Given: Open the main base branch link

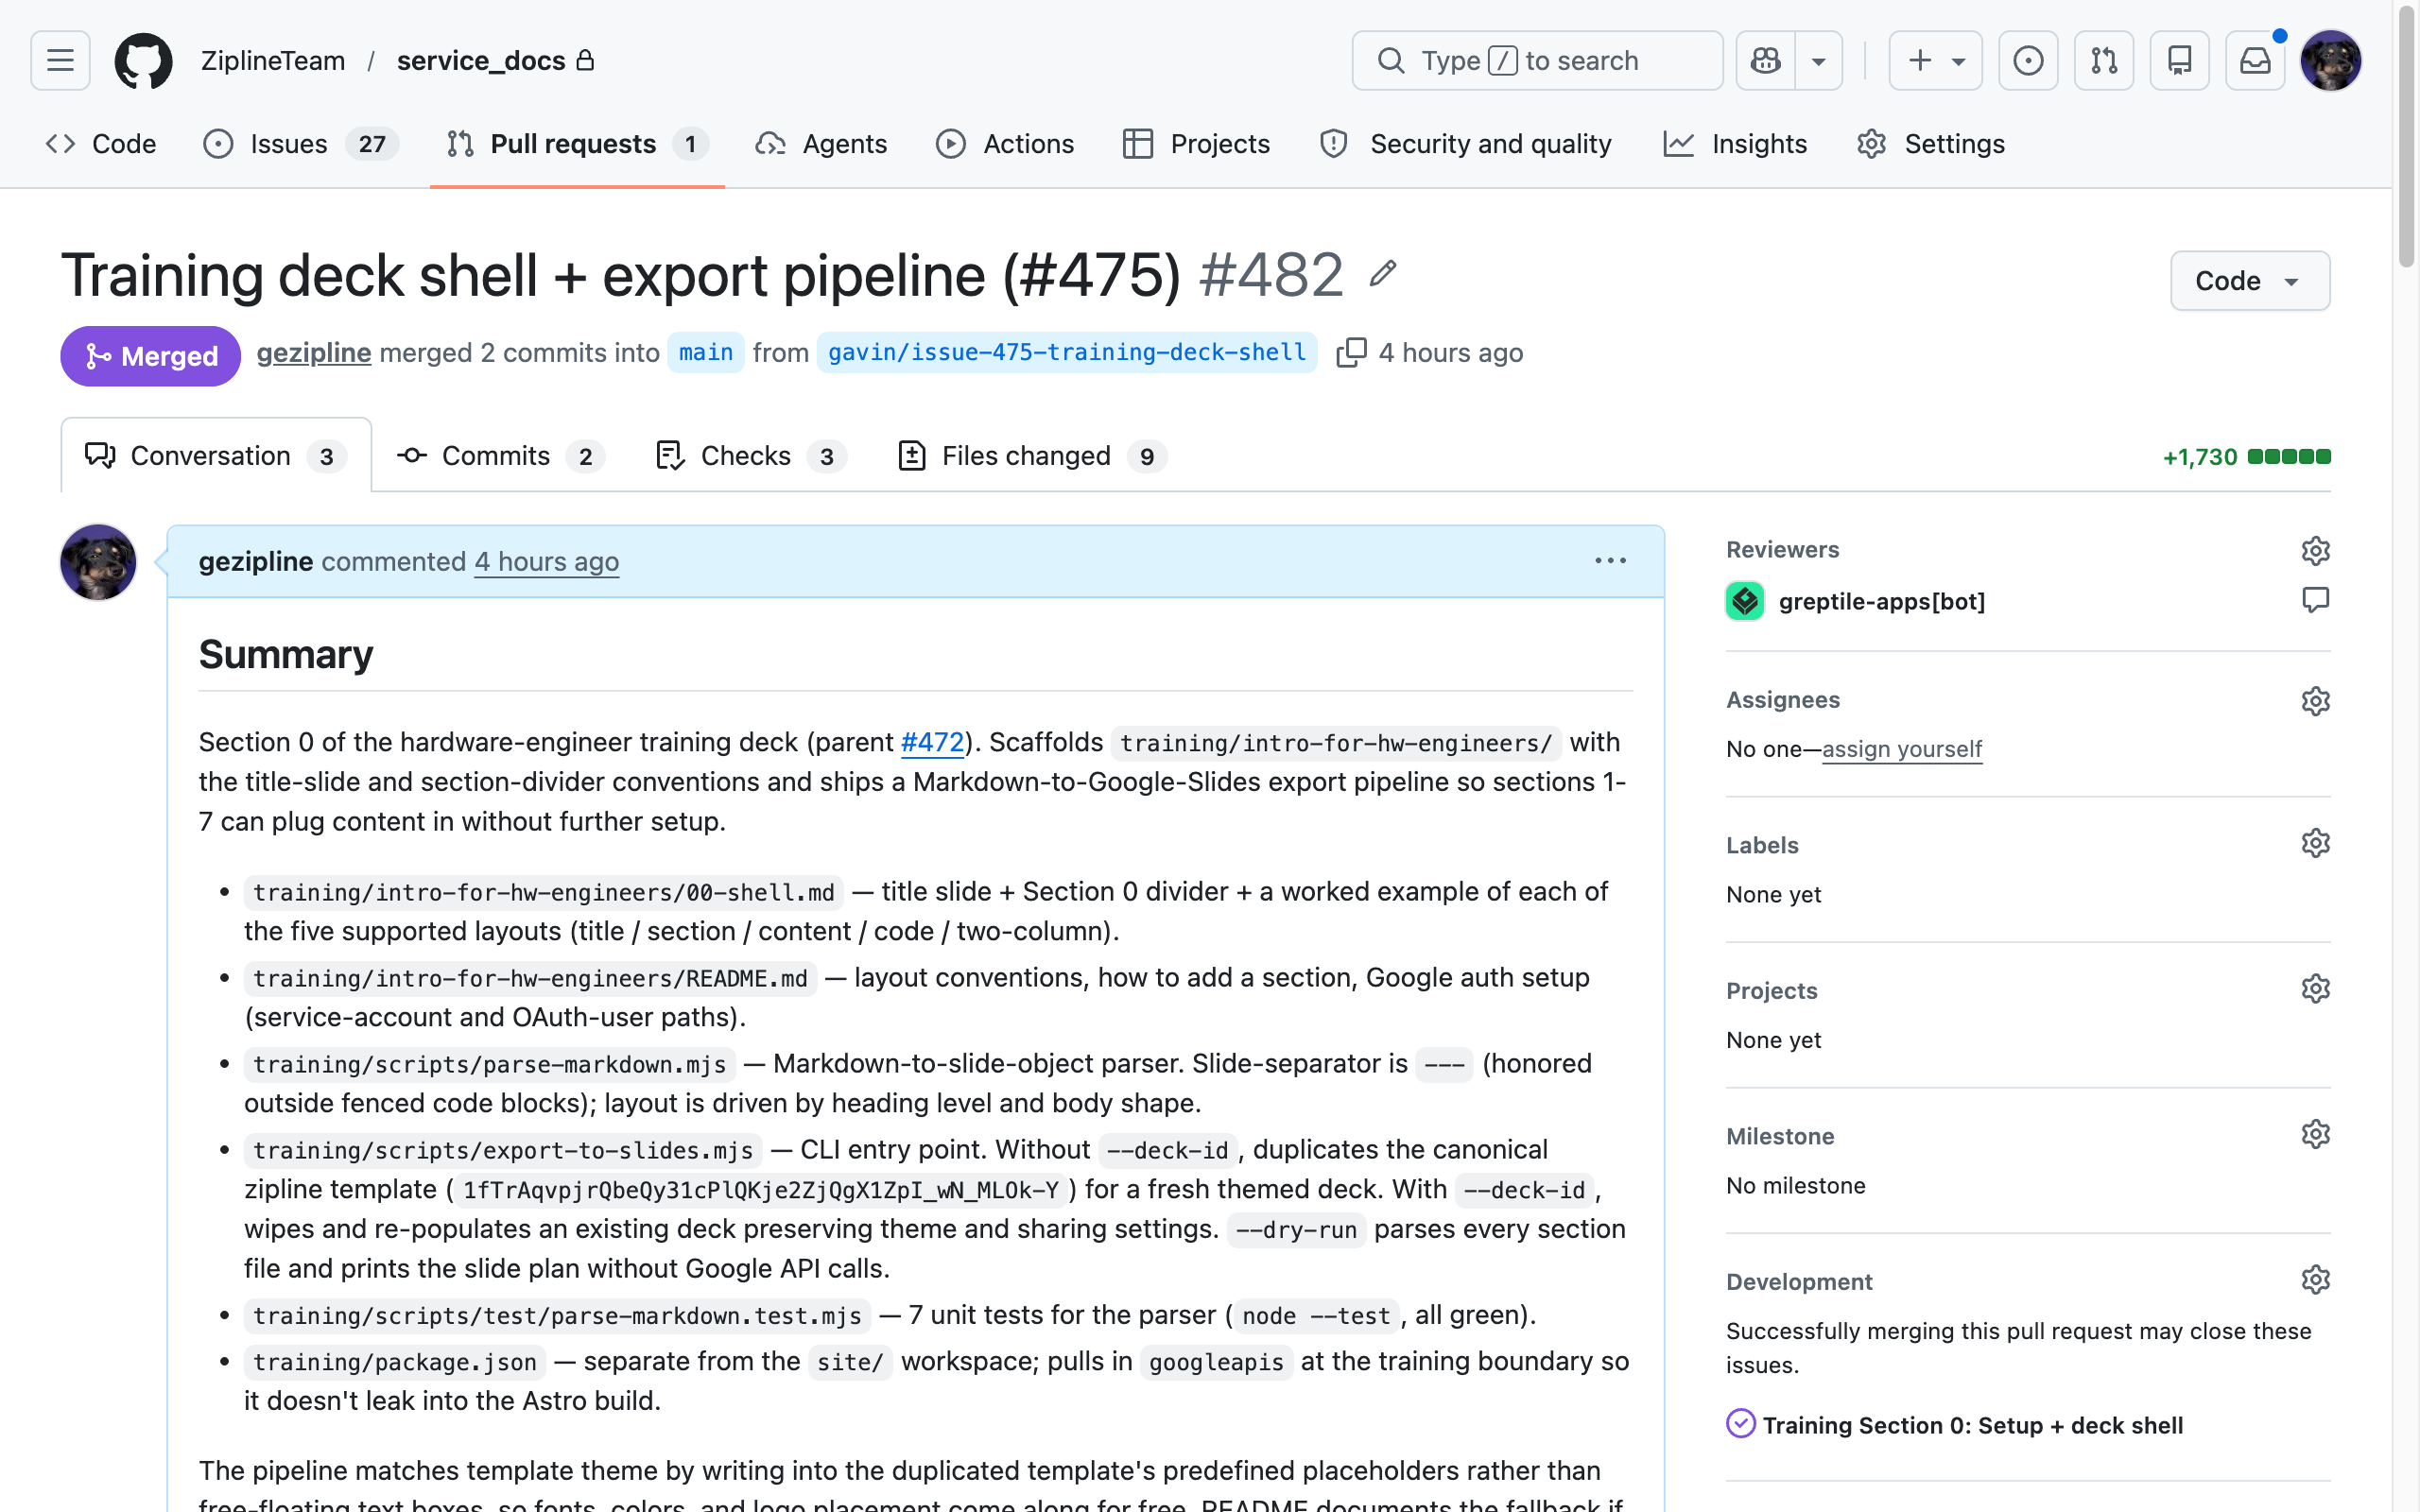Looking at the screenshot, I should tap(706, 353).
